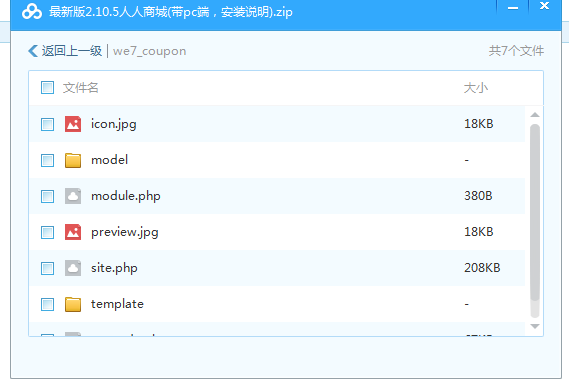Click the site.php file icon
The image size is (569, 384).
[73, 268]
